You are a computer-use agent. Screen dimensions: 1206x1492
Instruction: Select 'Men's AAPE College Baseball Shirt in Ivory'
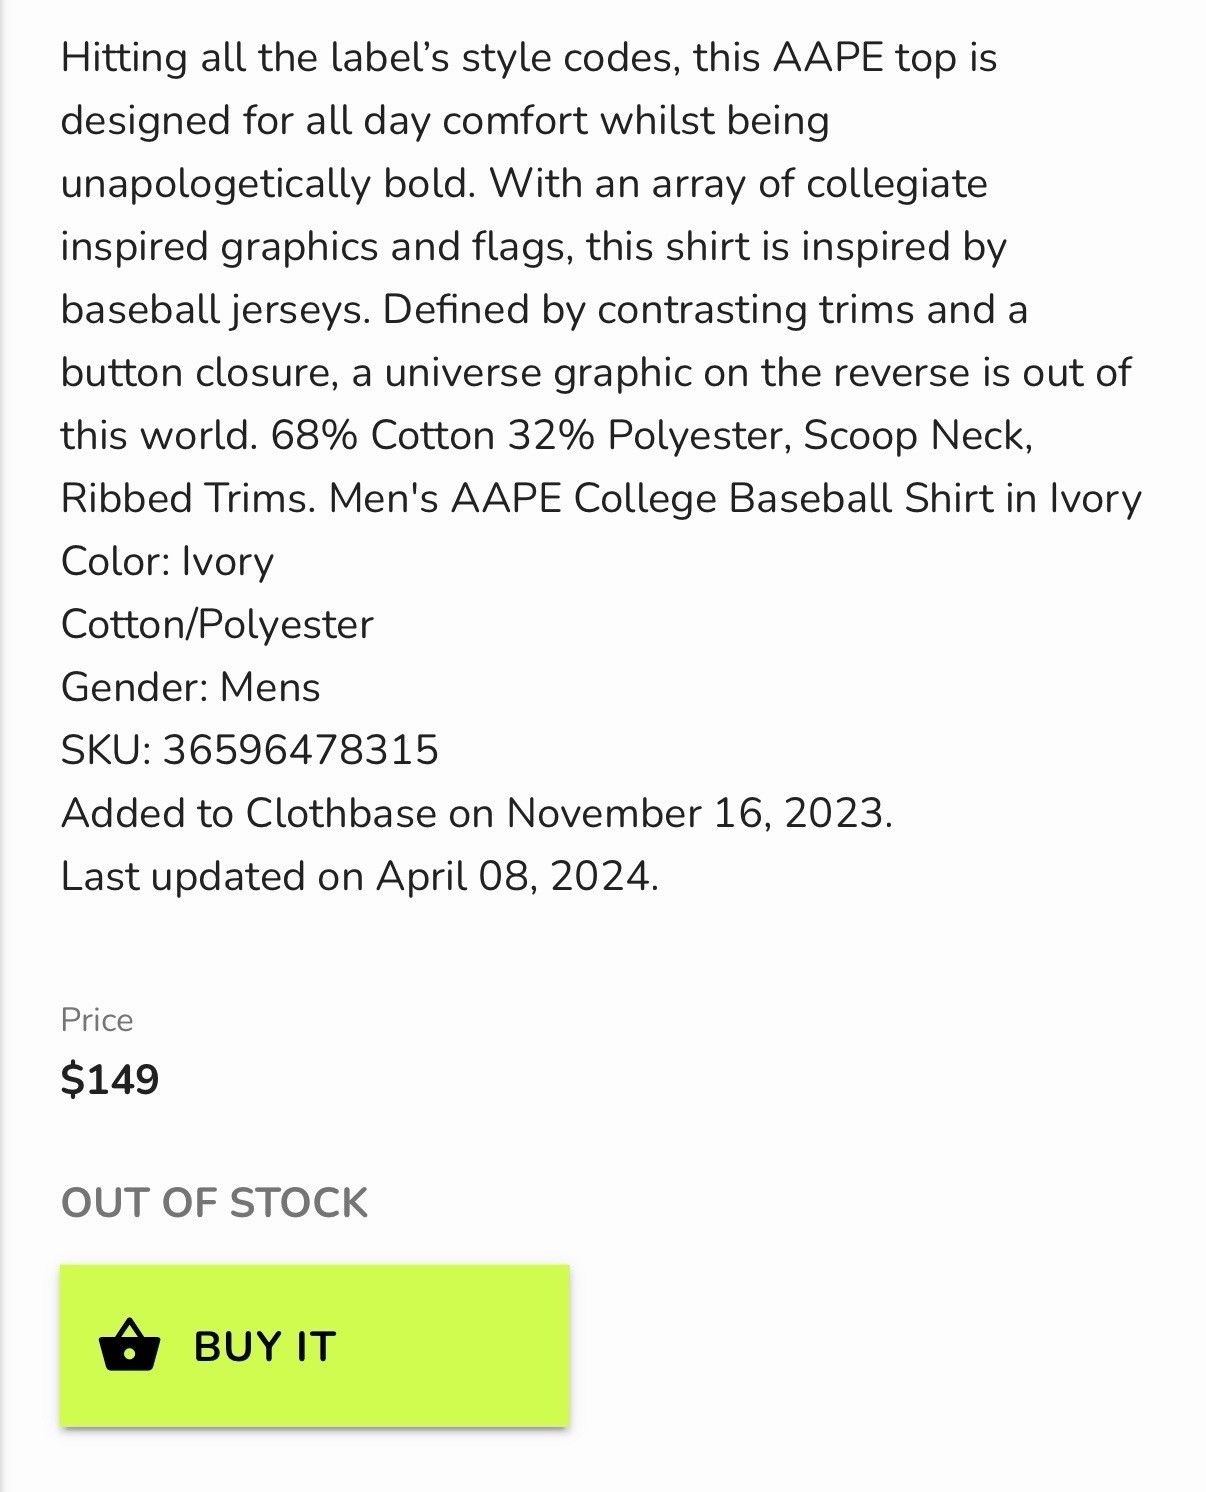pos(733,498)
